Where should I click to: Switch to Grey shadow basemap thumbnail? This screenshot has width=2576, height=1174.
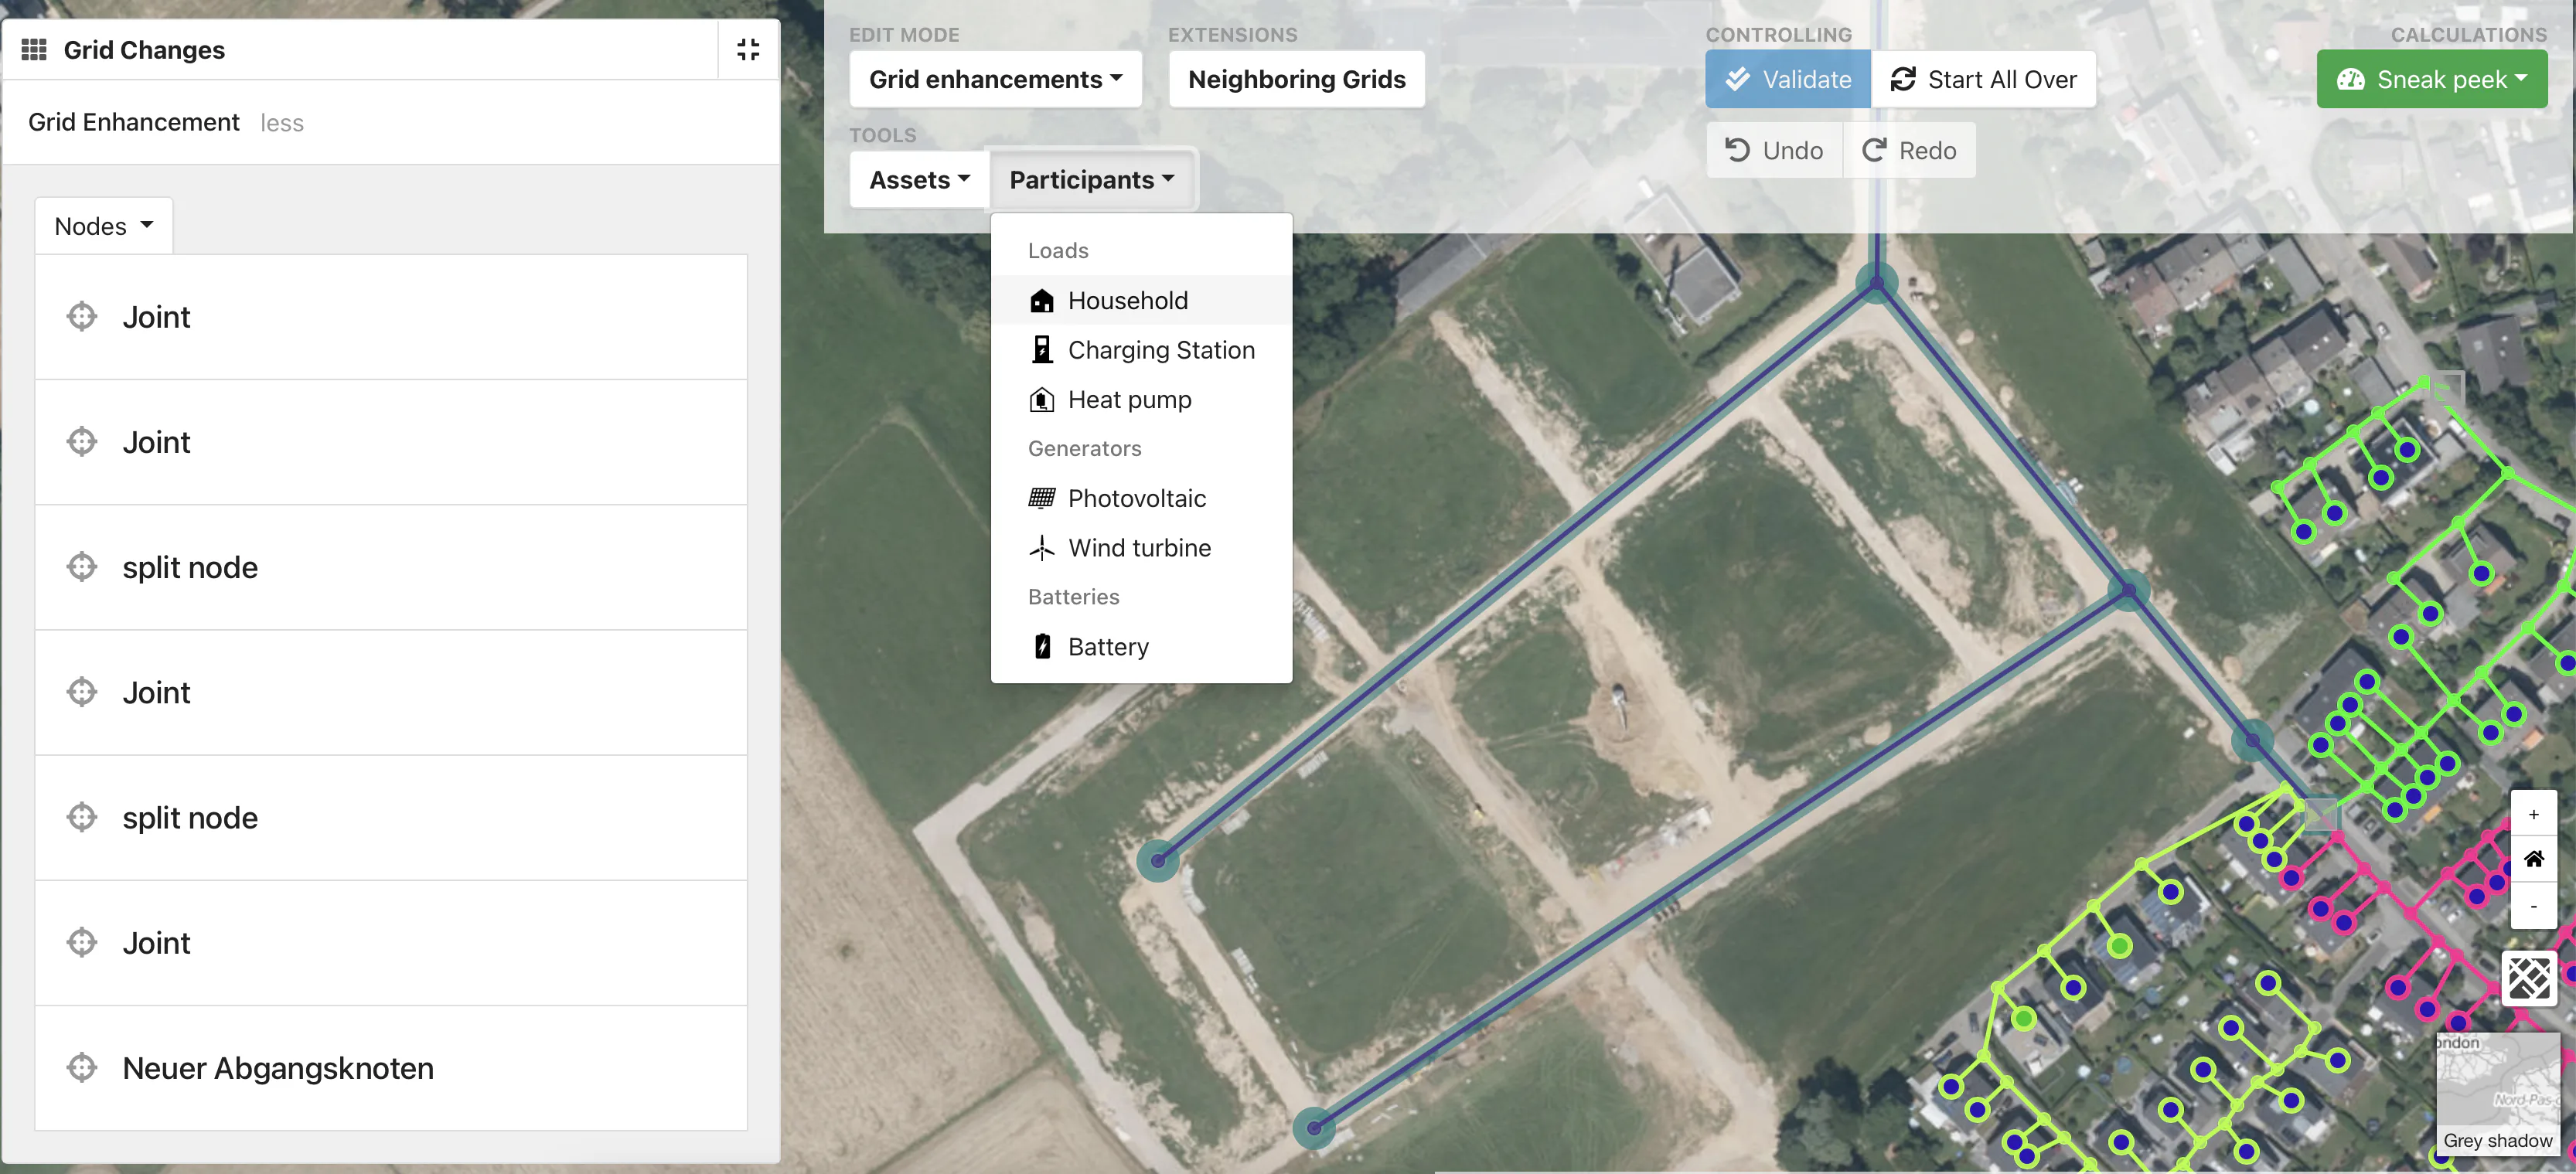[x=2496, y=1093]
